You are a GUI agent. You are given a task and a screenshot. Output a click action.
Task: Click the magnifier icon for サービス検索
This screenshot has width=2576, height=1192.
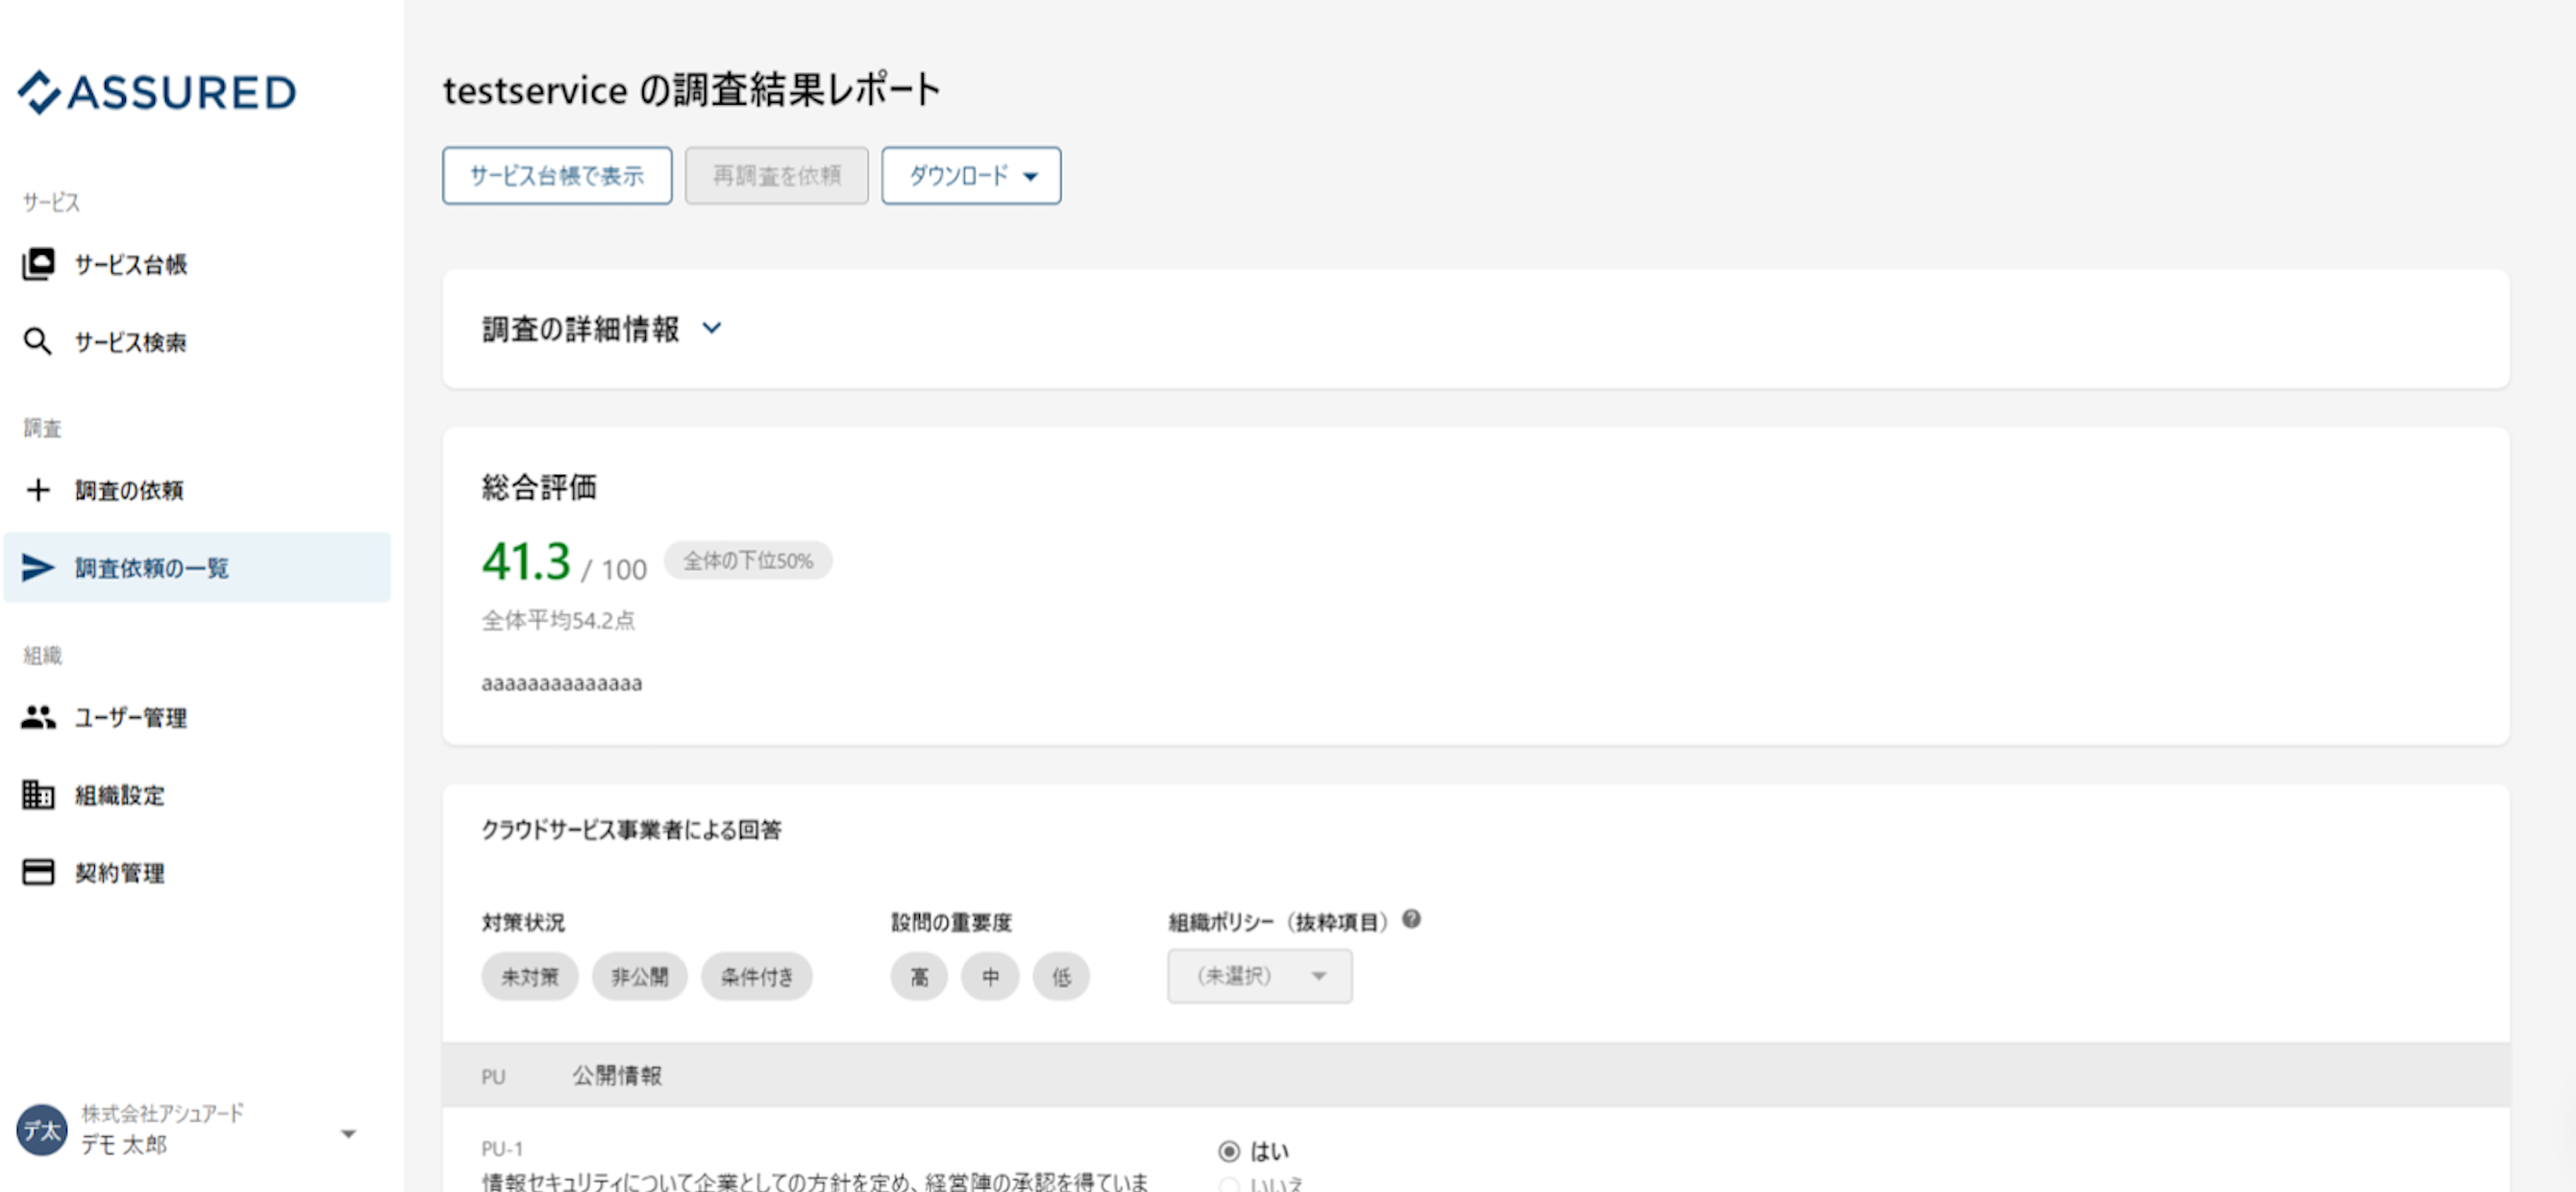[x=38, y=342]
